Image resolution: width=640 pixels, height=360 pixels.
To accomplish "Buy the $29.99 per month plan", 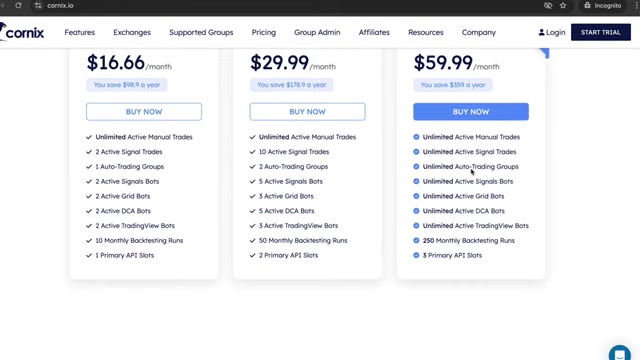I will pos(307,111).
